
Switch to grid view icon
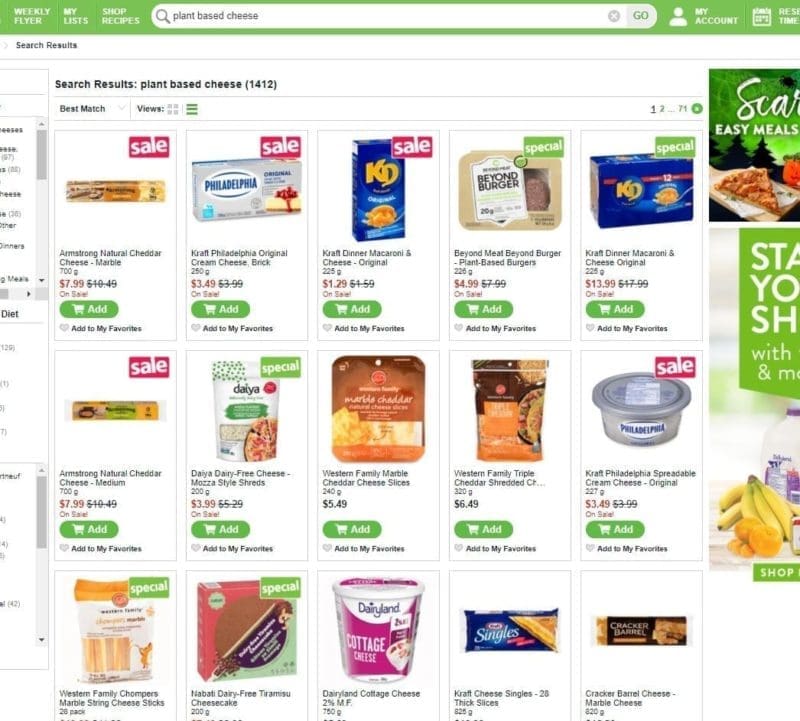click(x=173, y=109)
